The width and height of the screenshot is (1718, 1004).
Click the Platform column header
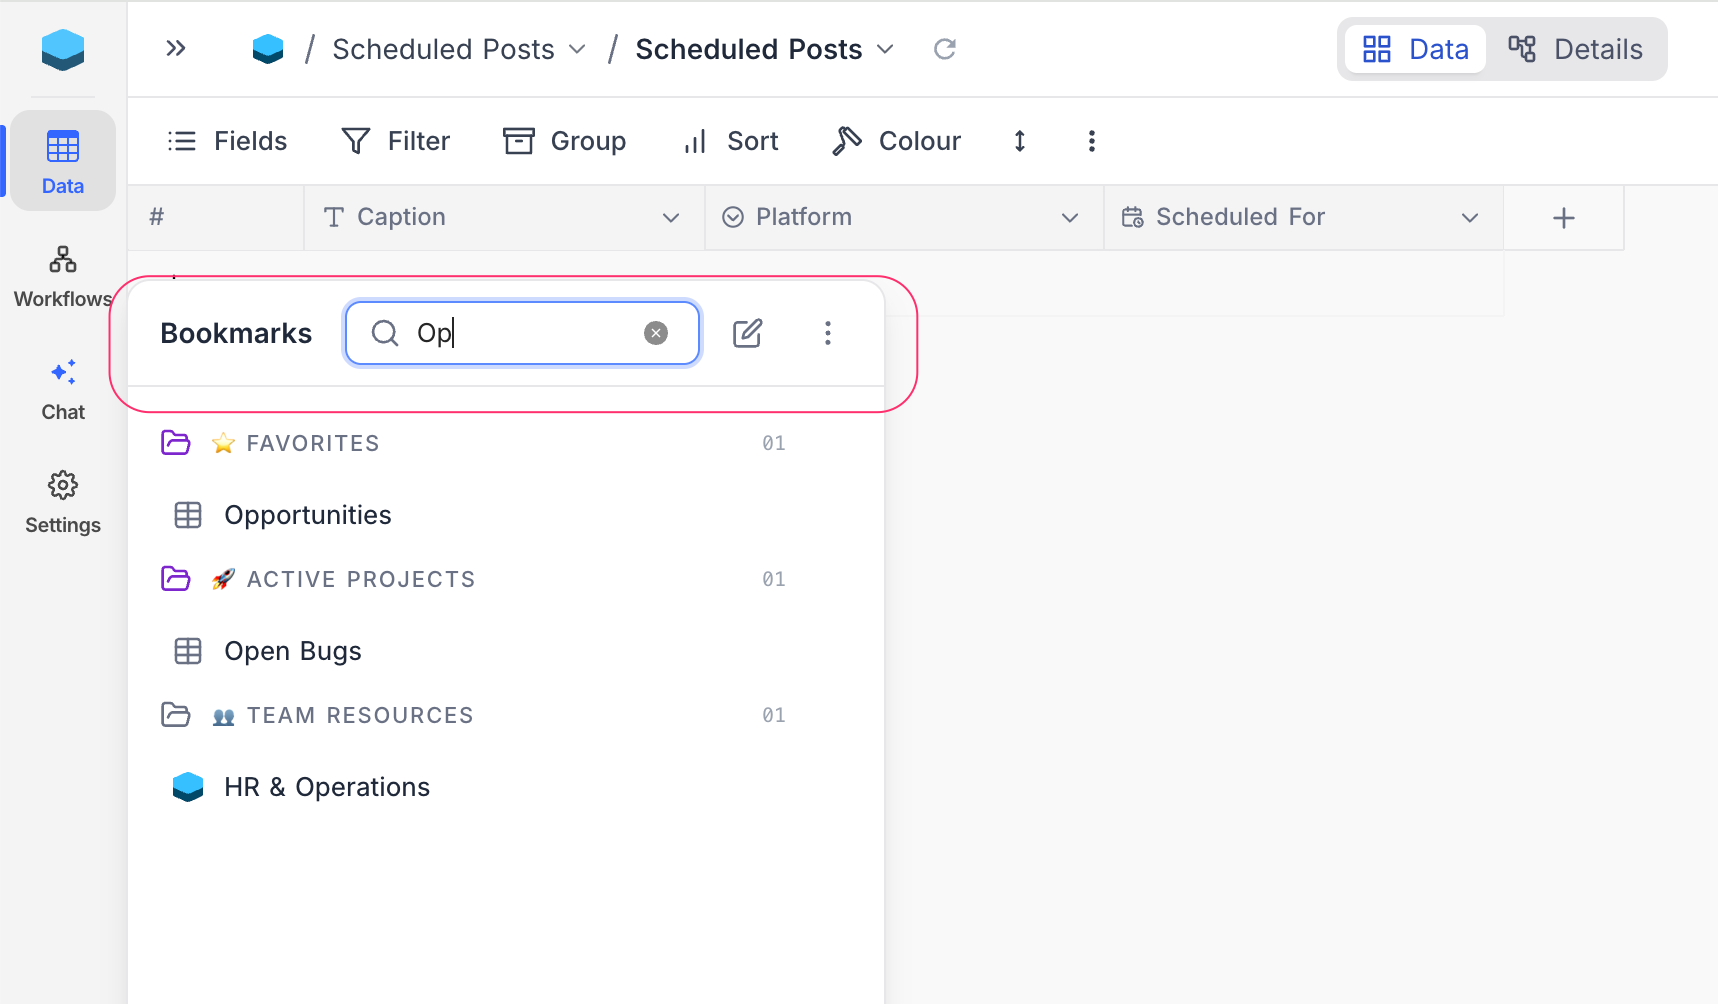pyautogui.click(x=905, y=218)
